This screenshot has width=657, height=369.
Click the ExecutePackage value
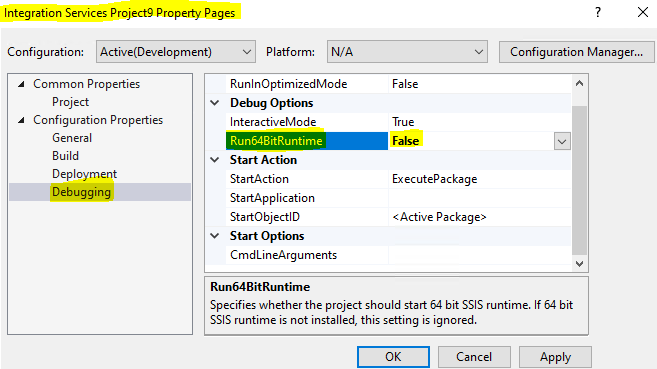click(x=435, y=179)
